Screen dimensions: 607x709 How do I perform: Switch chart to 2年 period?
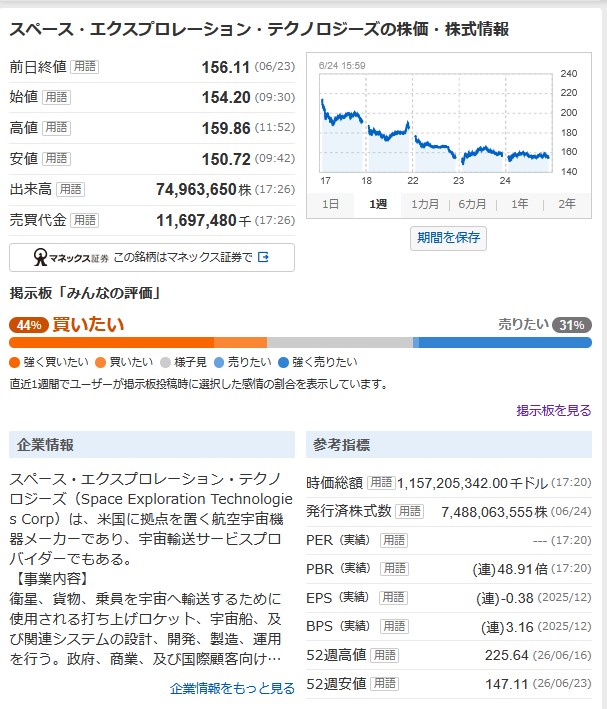tap(566, 204)
